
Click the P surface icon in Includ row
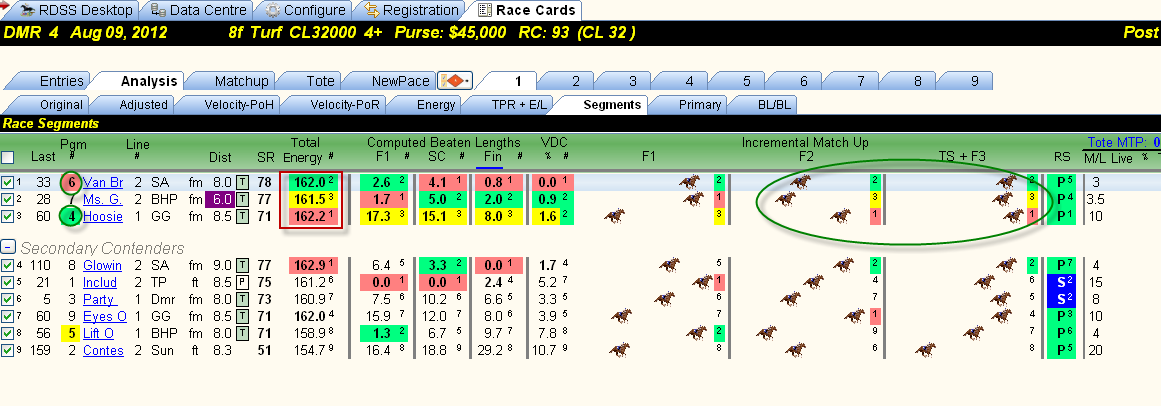coord(243,282)
